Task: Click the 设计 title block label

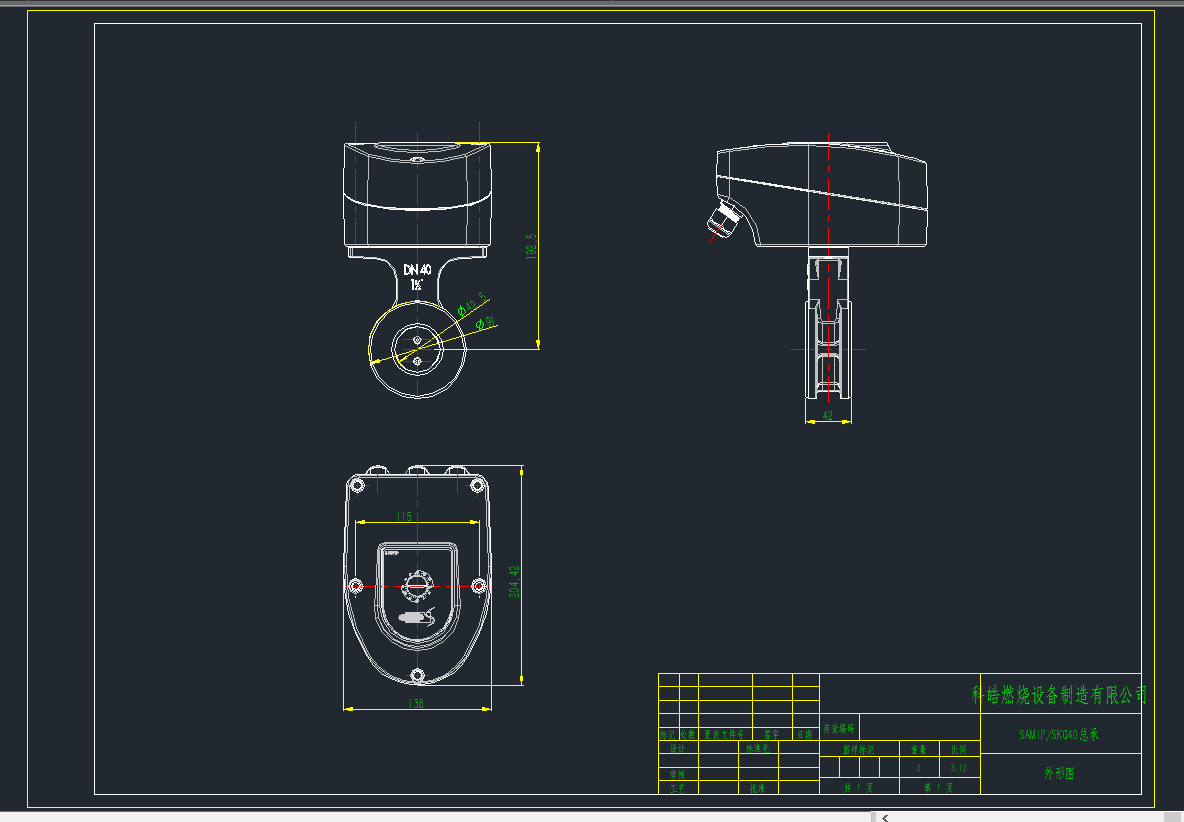Action: (677, 749)
